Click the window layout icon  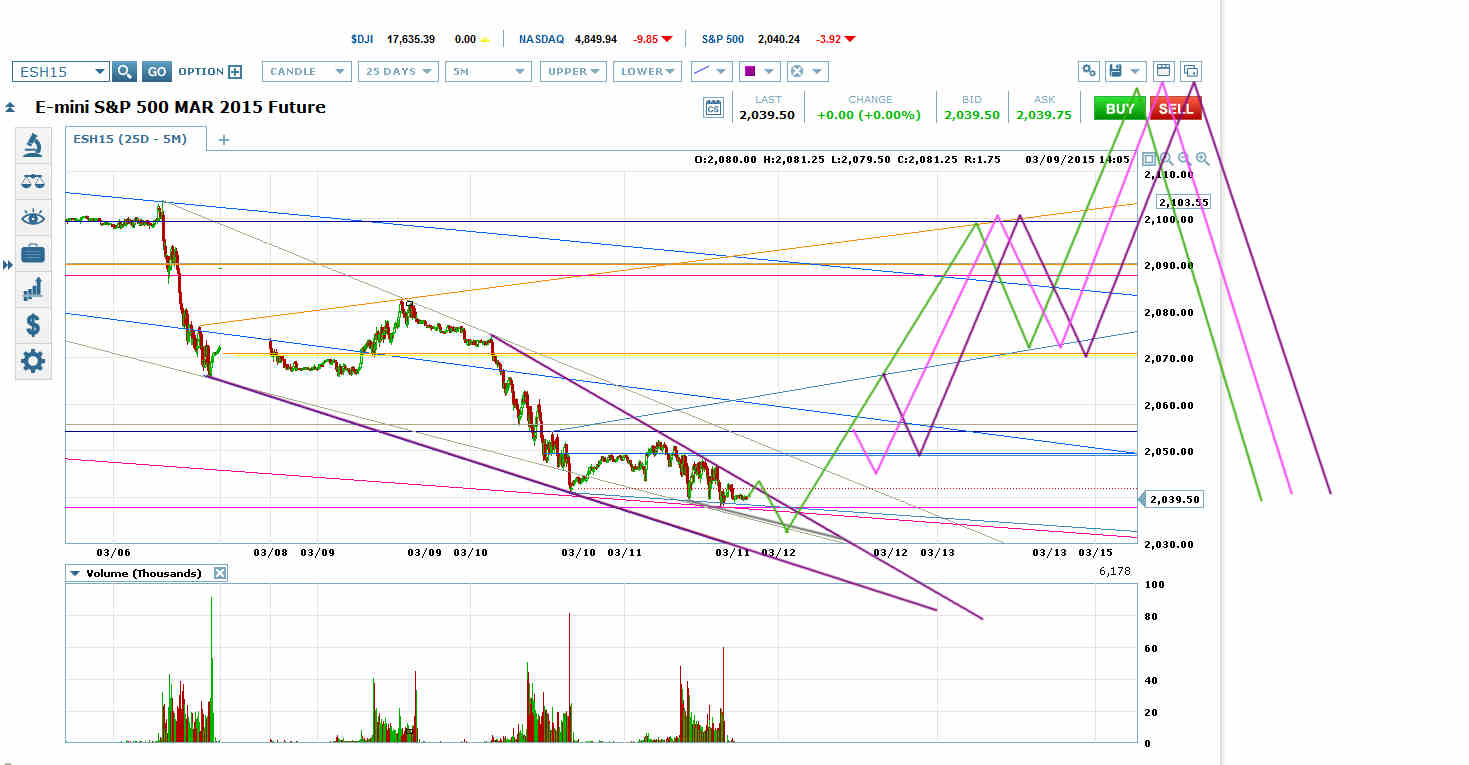coord(1163,71)
